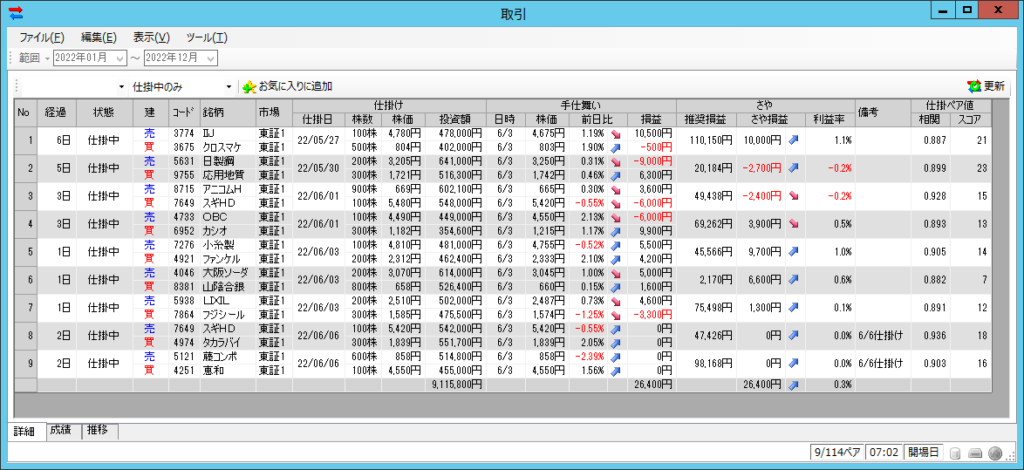The width and height of the screenshot is (1024, 470).
Task: Expand the 仕掛中のみ filter dropdown
Action: pyautogui.click(x=229, y=87)
